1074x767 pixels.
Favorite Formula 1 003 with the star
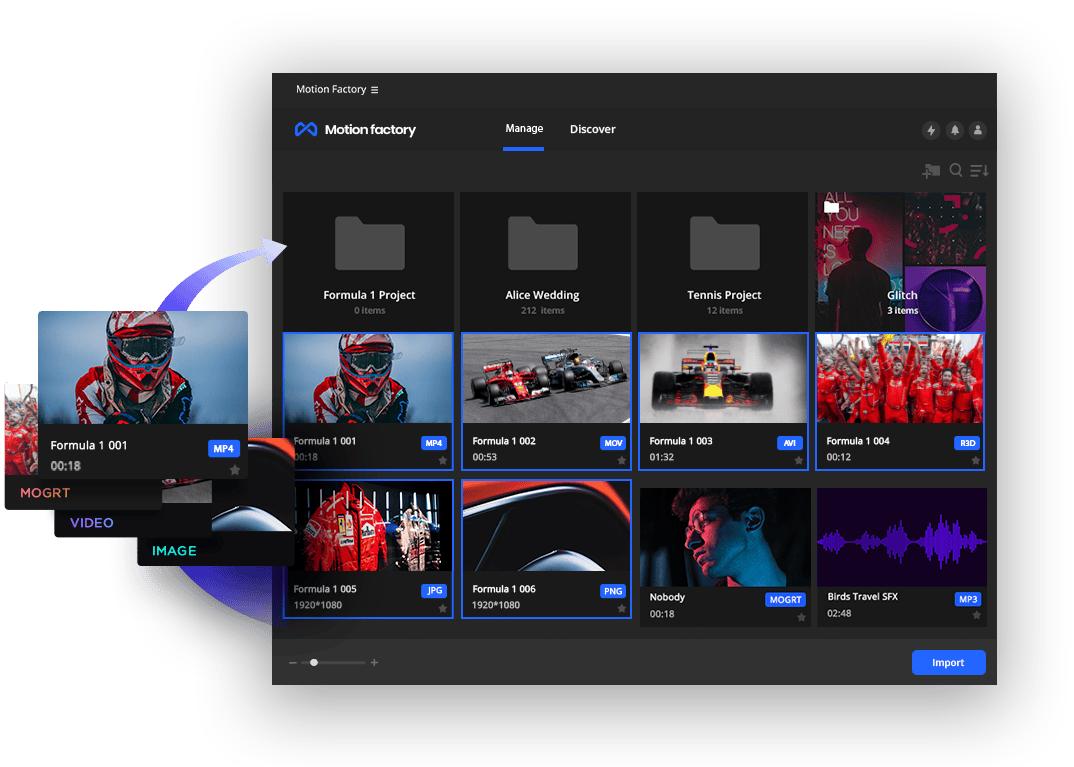(799, 461)
